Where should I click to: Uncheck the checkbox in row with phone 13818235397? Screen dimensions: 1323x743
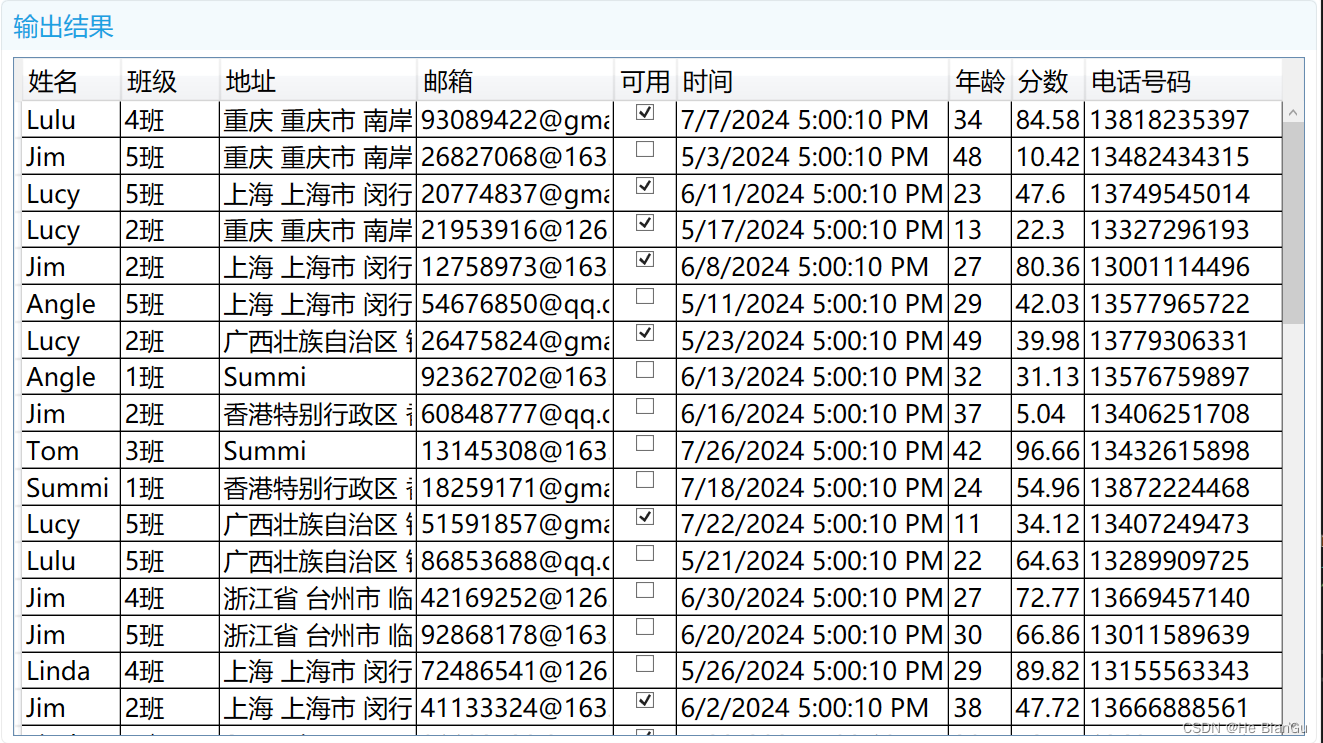(x=645, y=113)
